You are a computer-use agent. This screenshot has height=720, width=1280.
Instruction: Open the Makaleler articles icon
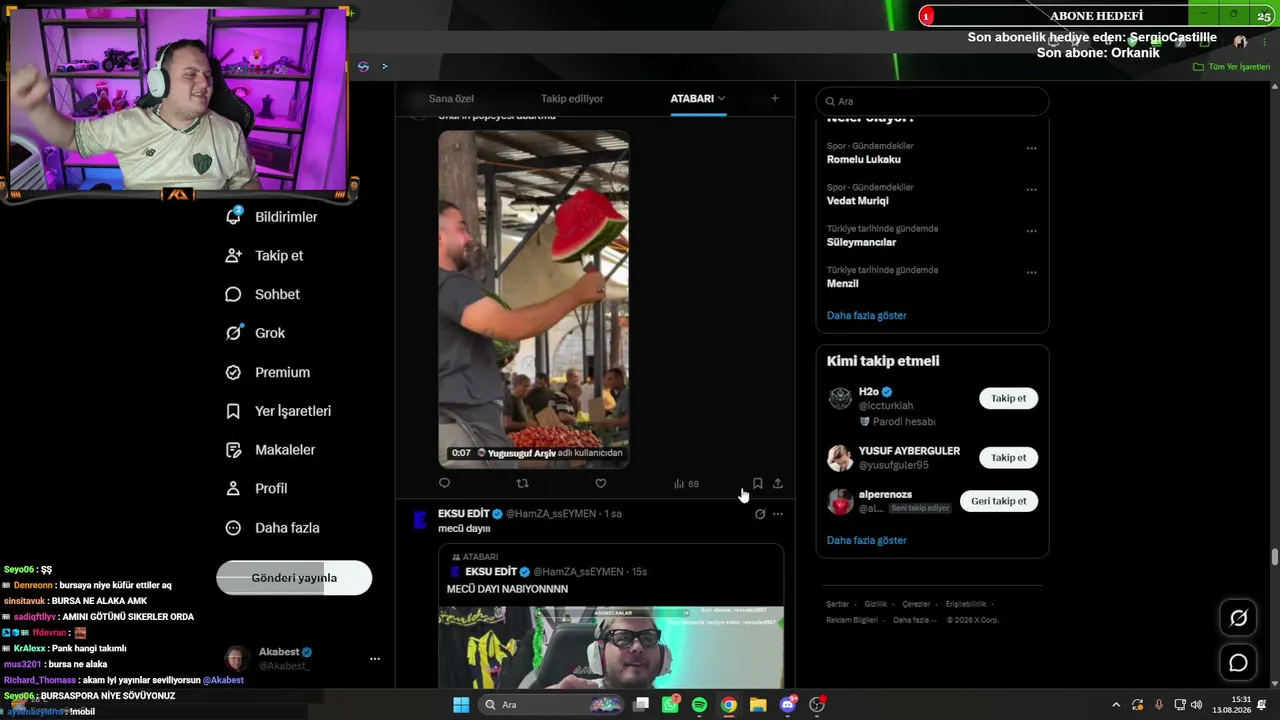(x=233, y=450)
